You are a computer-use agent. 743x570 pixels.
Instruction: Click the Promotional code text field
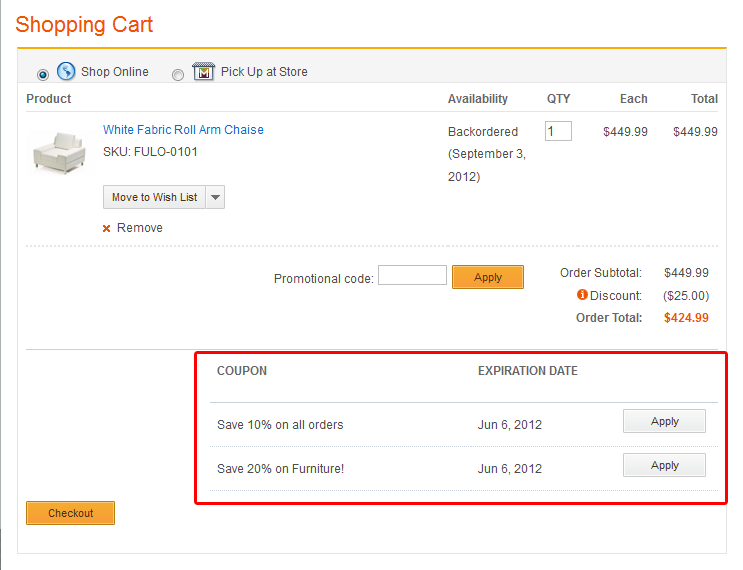(412, 275)
